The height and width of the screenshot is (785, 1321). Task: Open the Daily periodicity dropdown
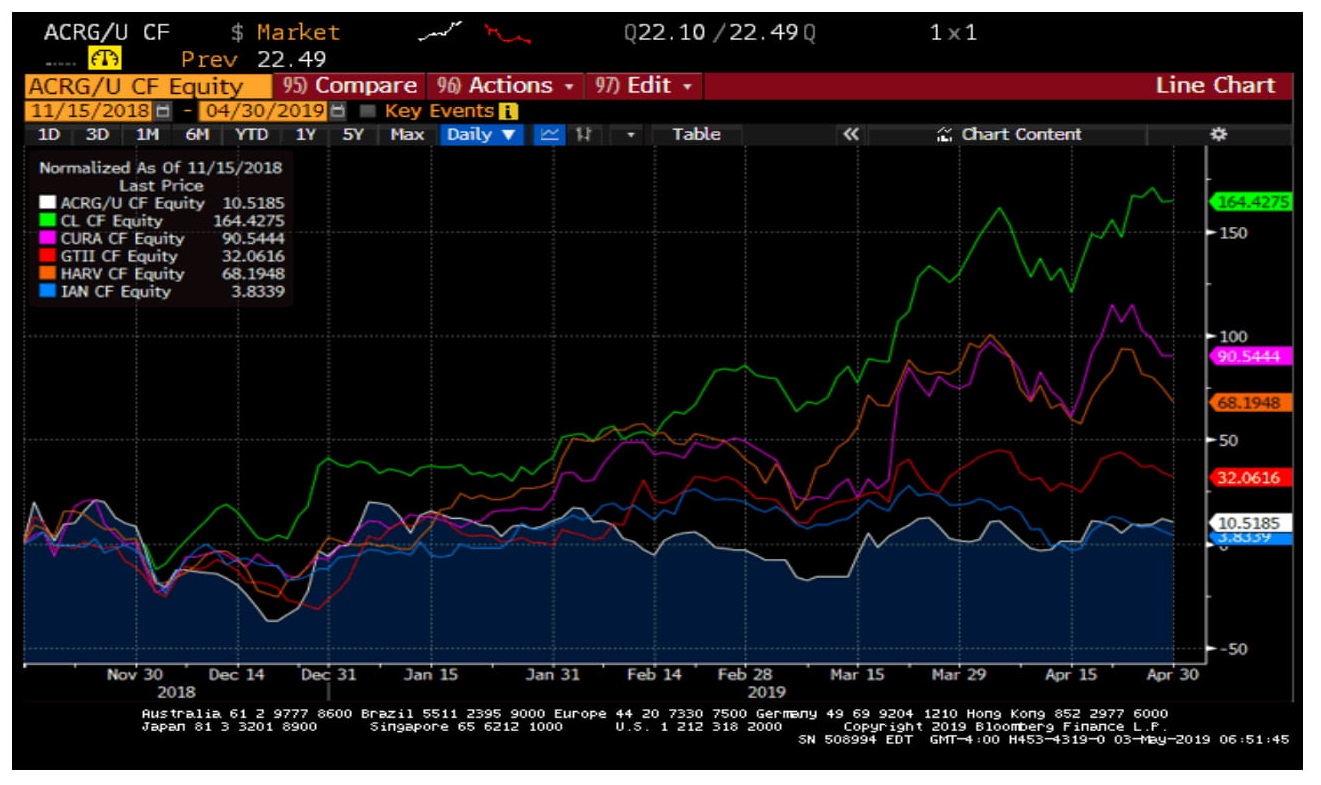click(x=481, y=134)
